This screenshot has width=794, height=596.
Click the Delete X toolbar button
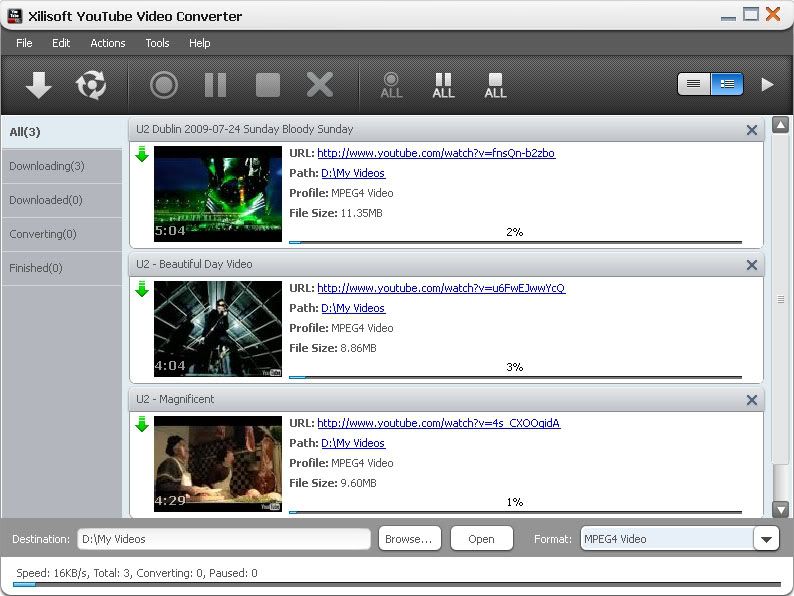coord(320,85)
